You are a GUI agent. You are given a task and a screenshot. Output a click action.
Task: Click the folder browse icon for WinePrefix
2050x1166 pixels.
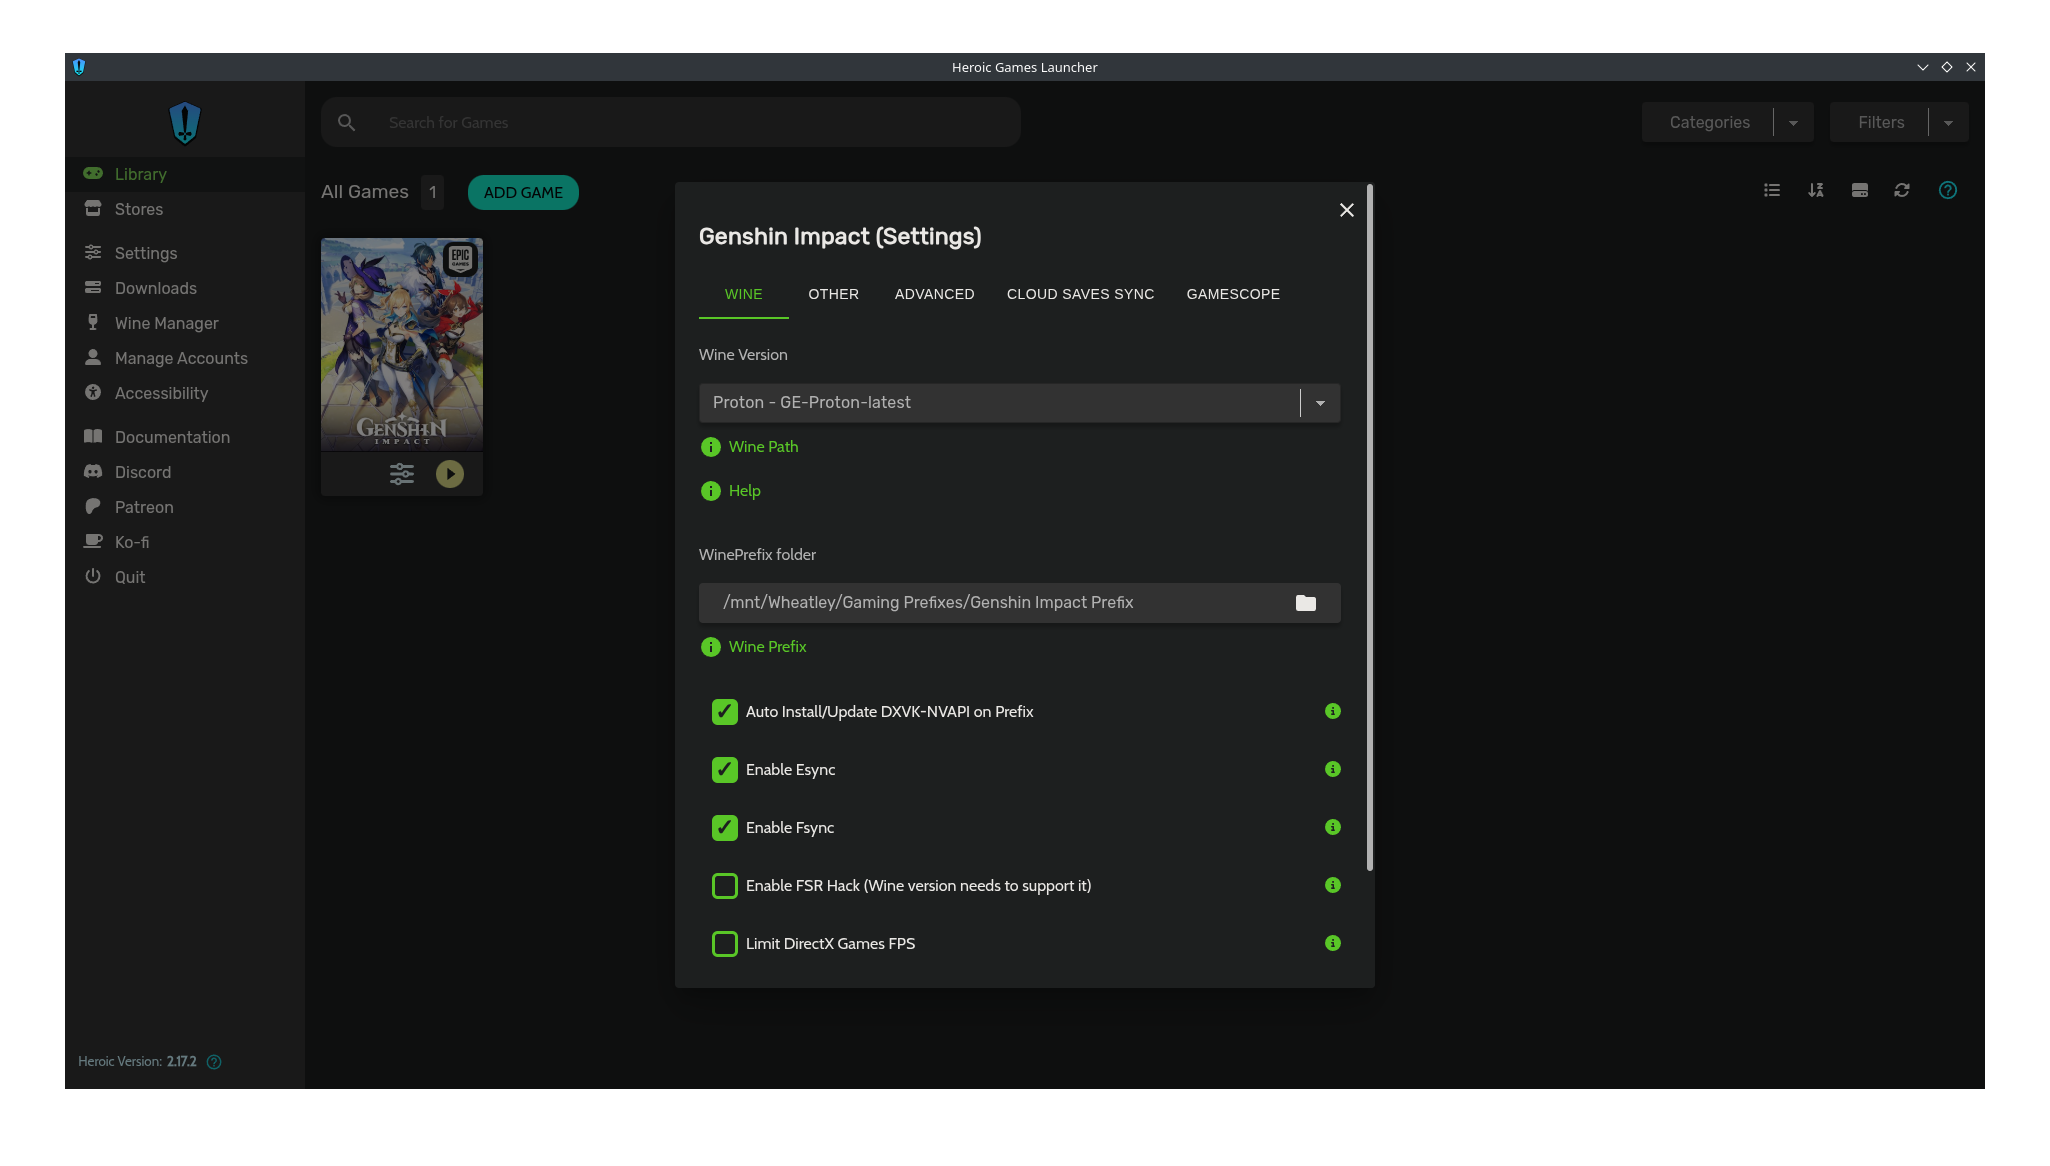coord(1305,603)
